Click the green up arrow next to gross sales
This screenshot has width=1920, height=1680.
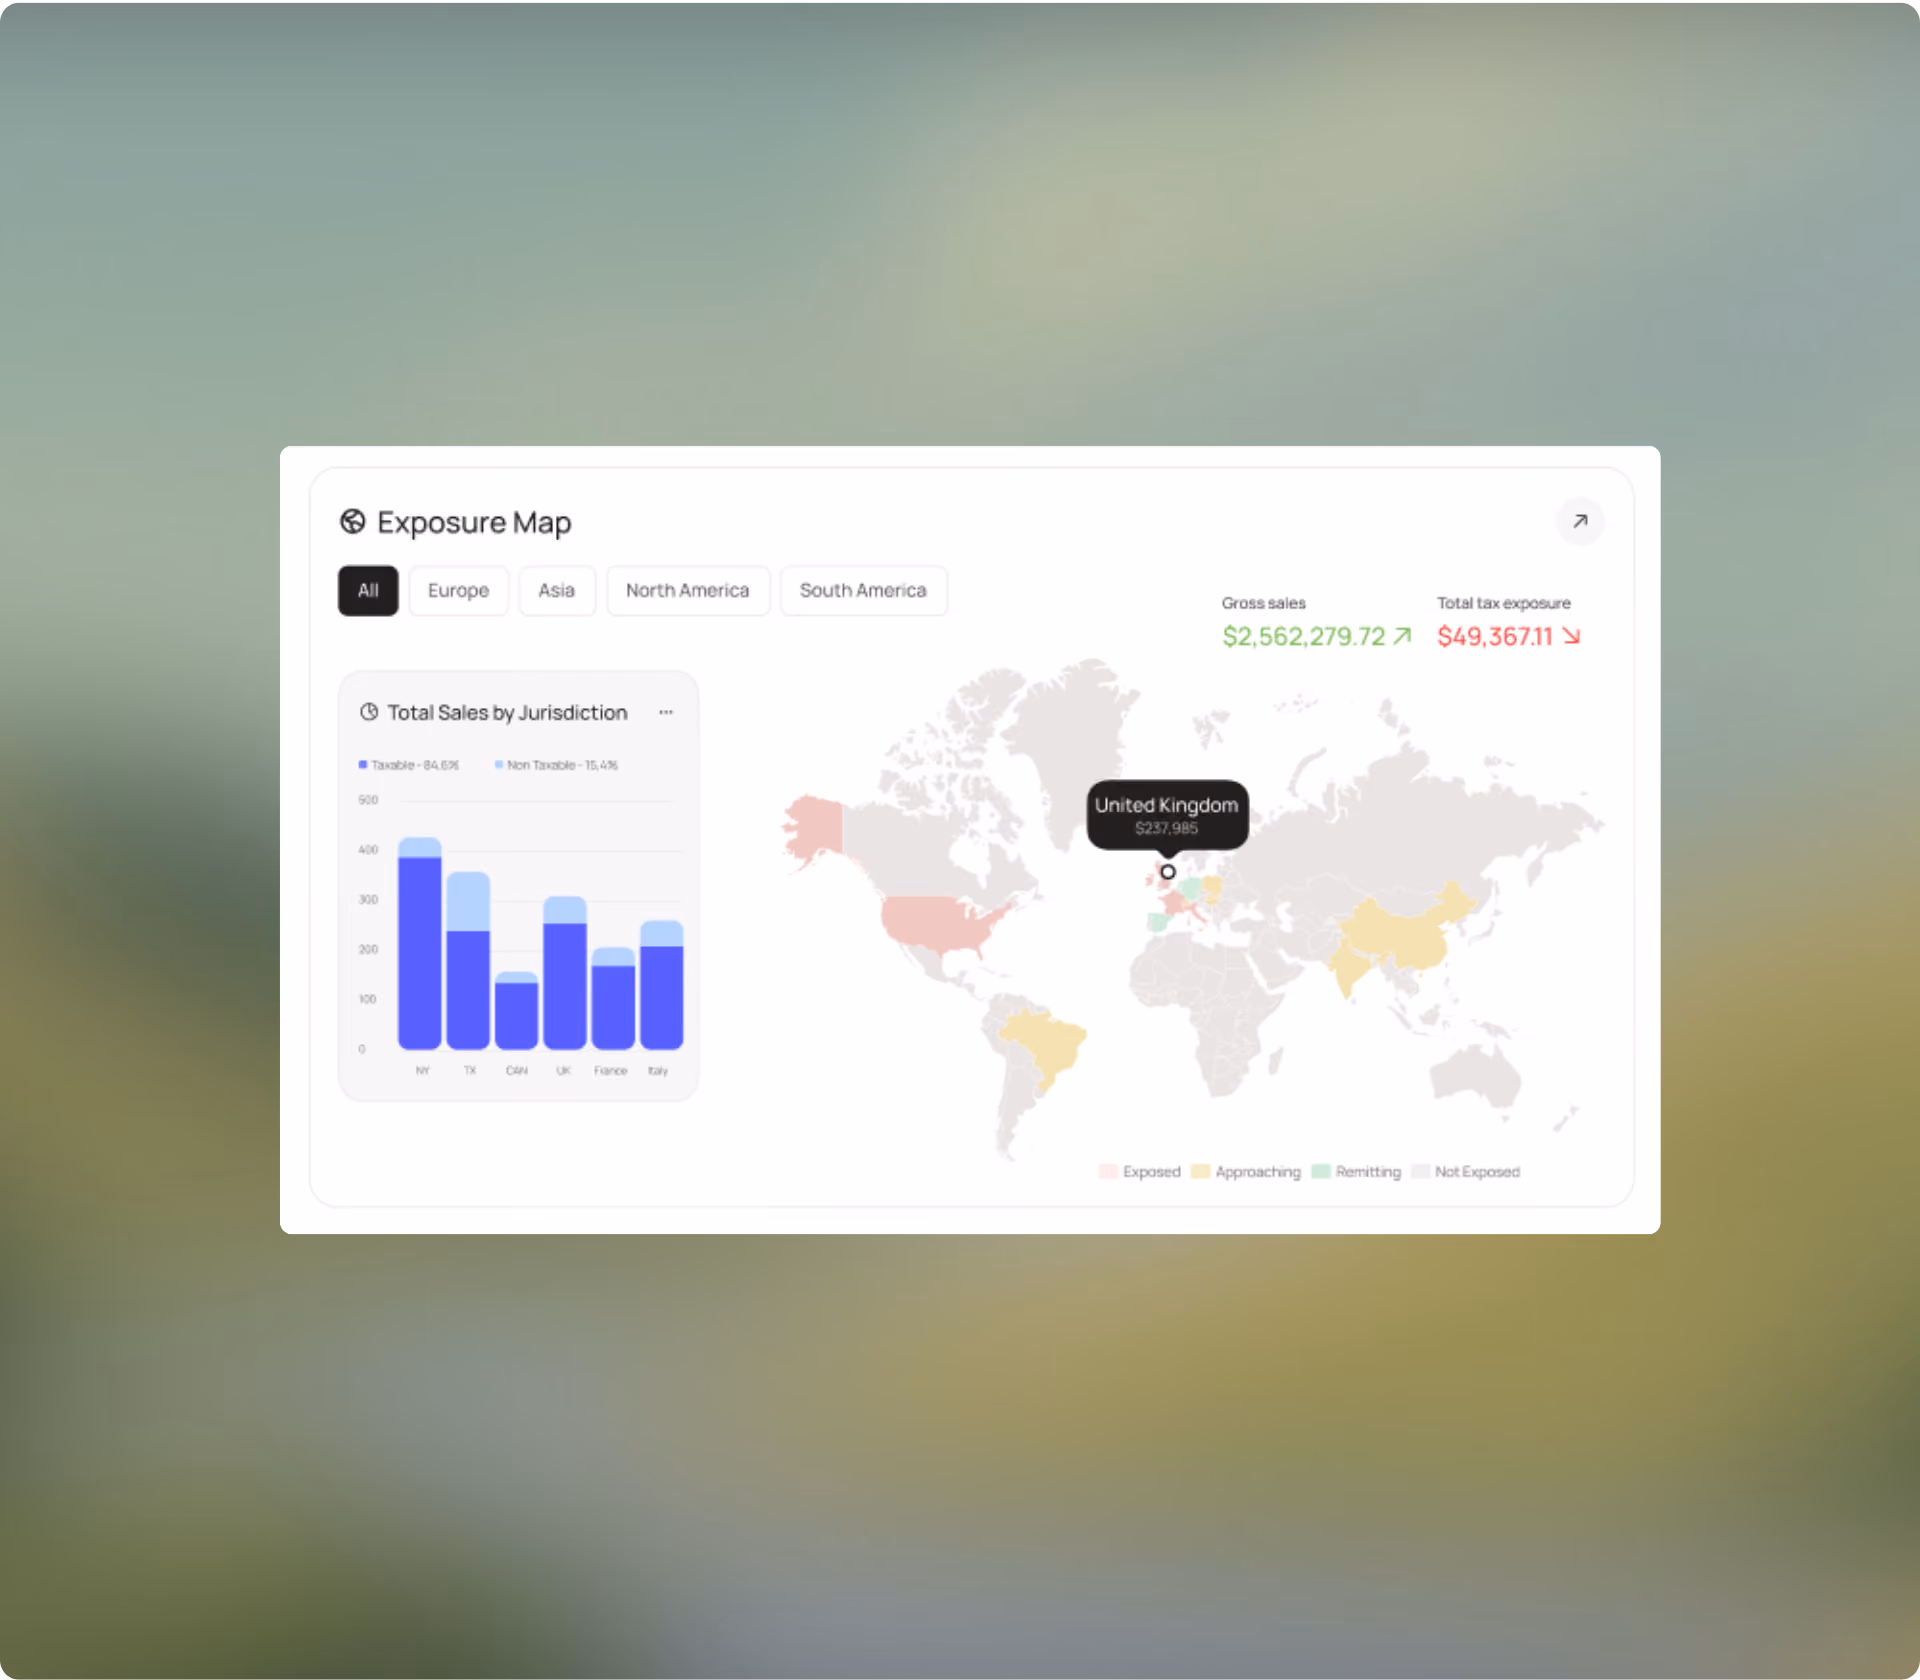(x=1402, y=636)
